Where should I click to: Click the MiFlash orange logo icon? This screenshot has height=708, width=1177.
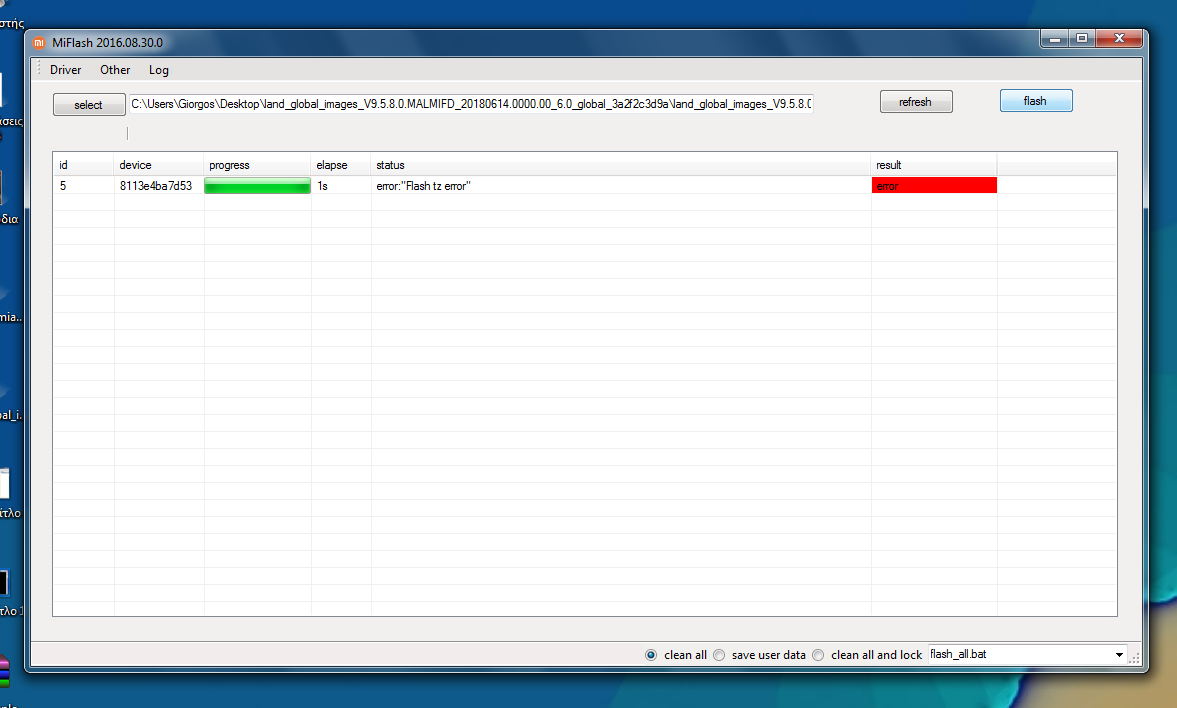tap(39, 43)
